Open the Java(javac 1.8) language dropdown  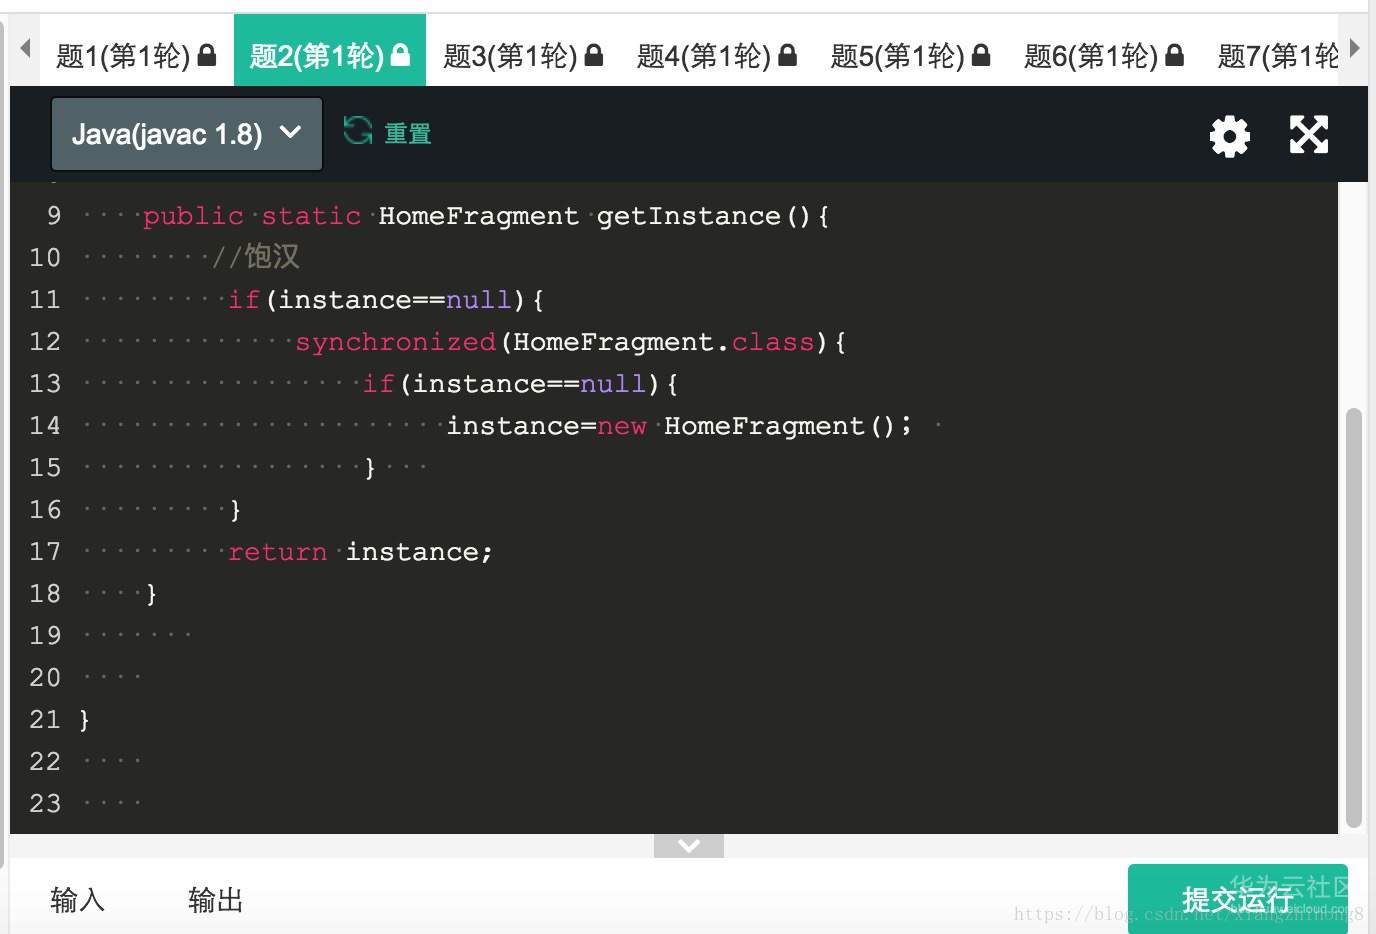[x=187, y=134]
